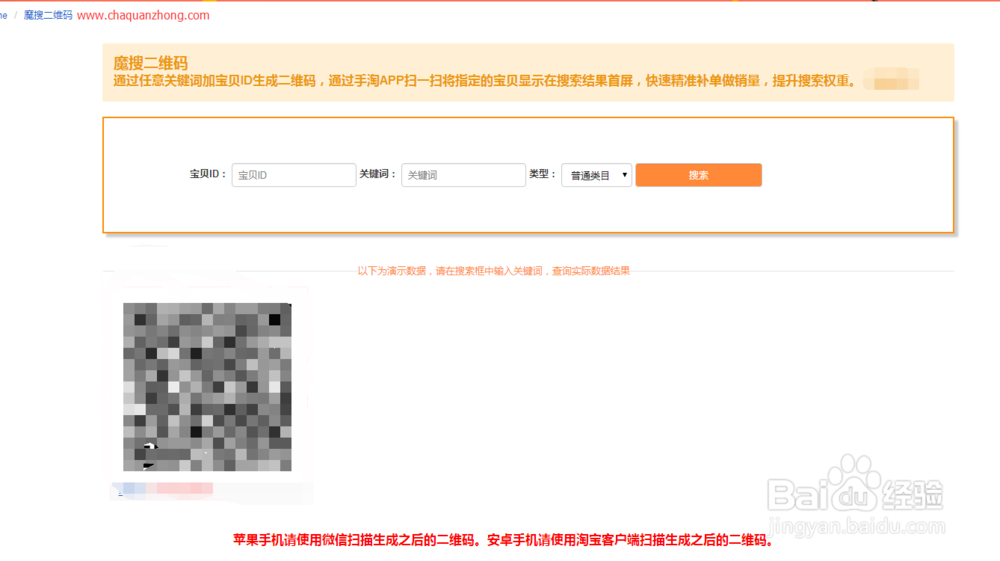Click the 类型： label
The image size is (1000, 561).
(x=543, y=174)
